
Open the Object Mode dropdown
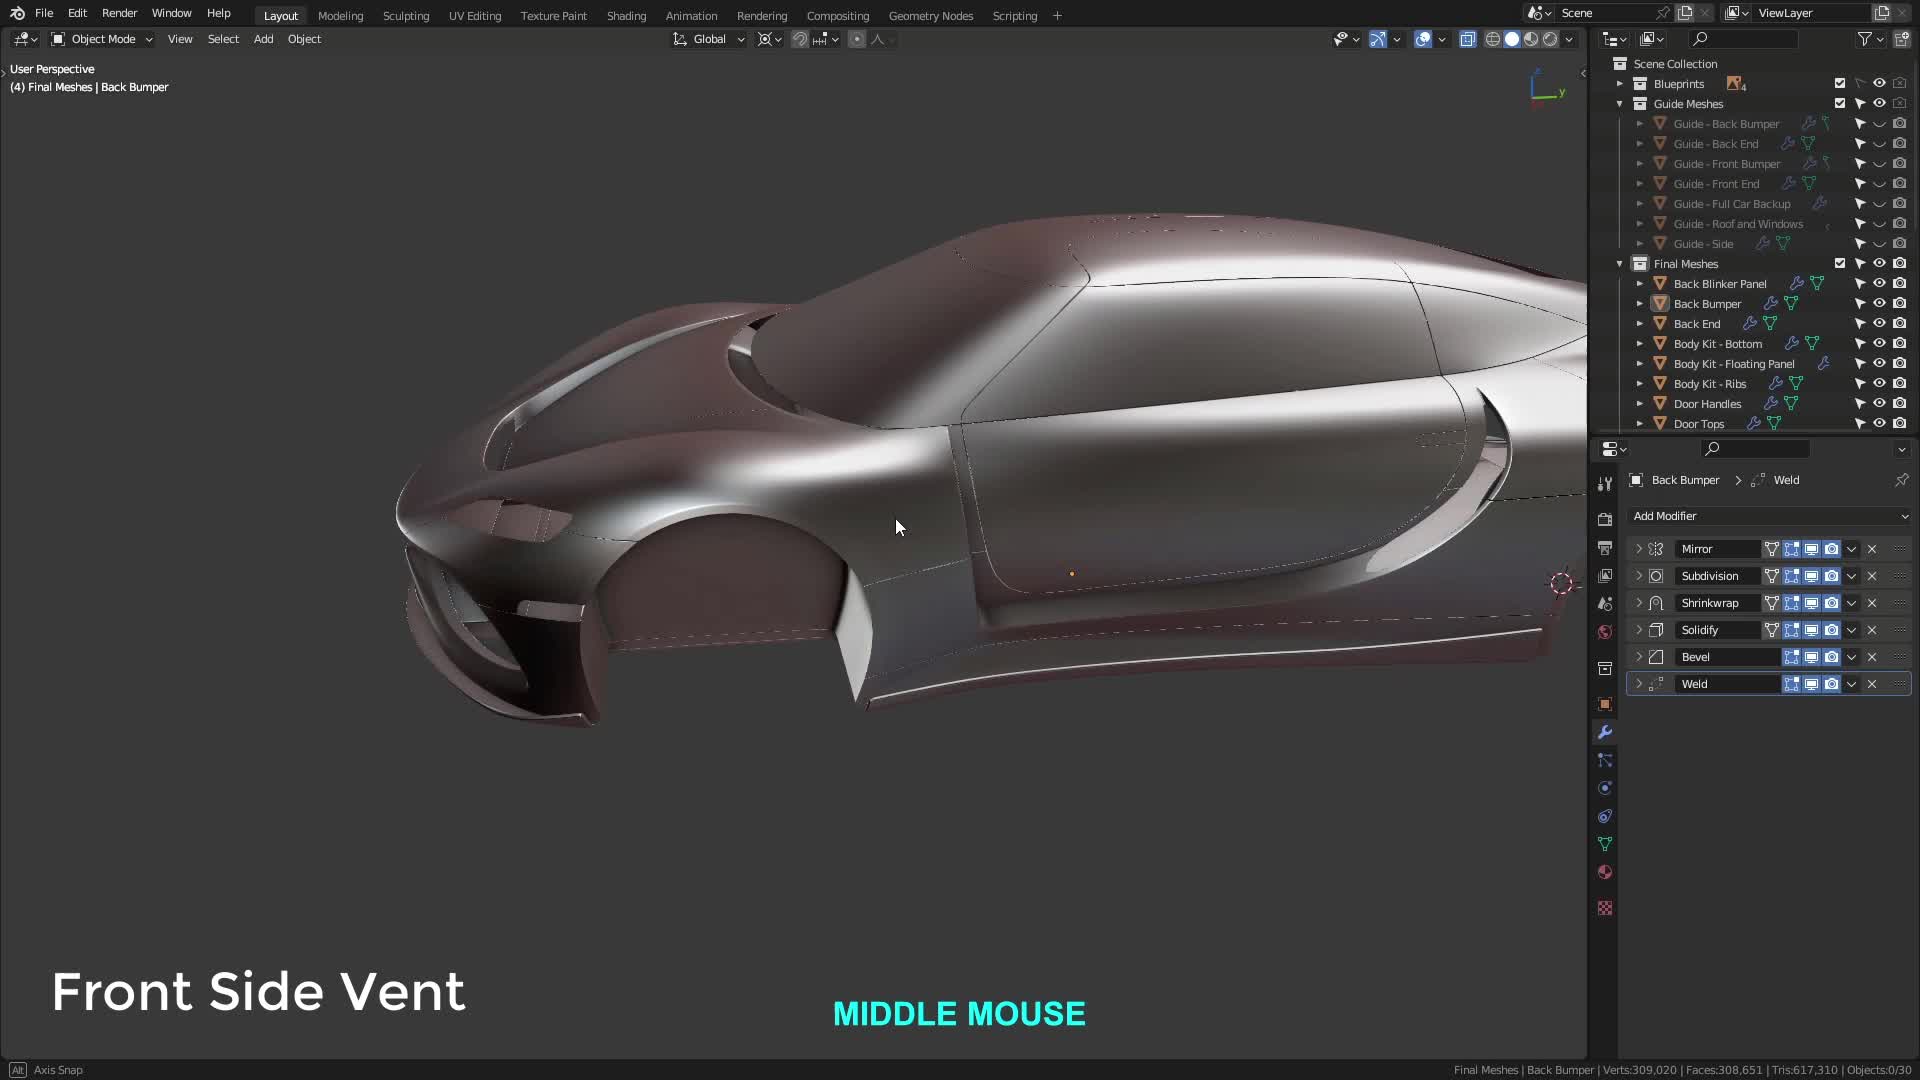[102, 39]
